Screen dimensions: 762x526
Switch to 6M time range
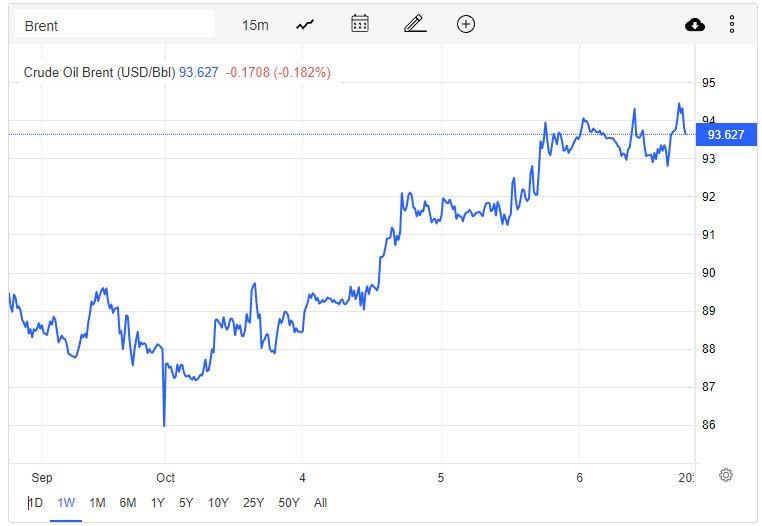128,503
